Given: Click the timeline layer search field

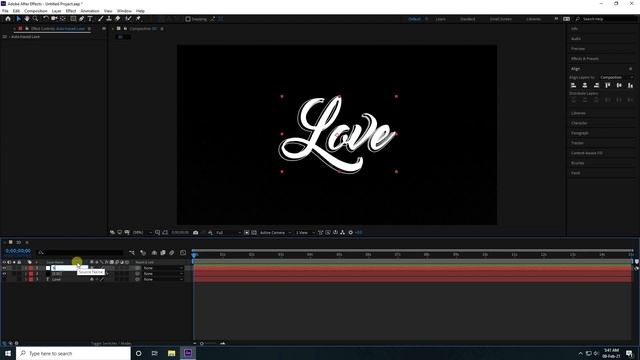Looking at the screenshot, I should (x=80, y=253).
